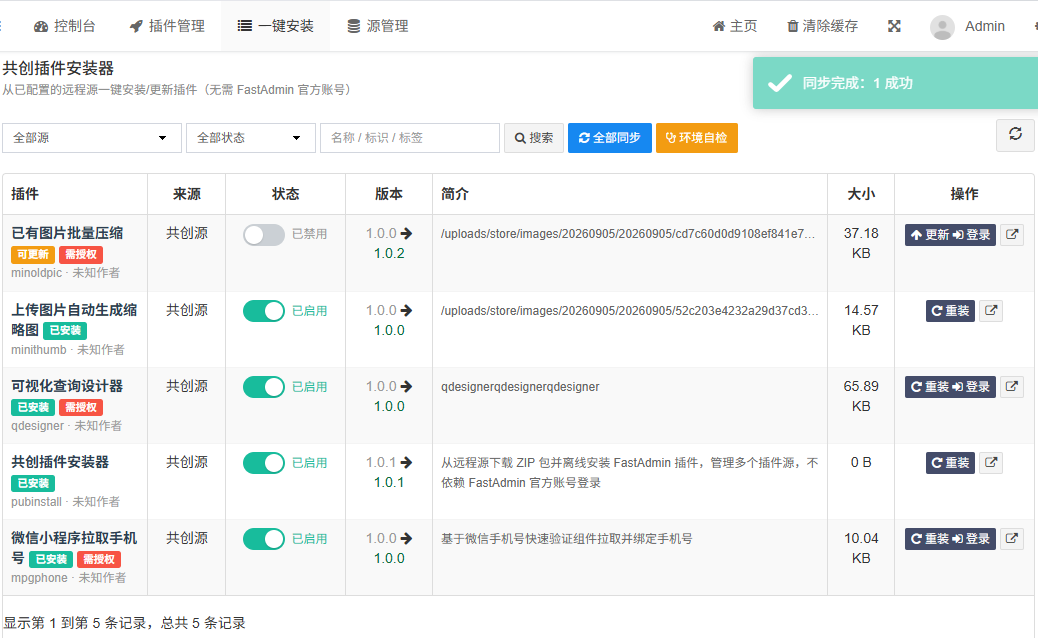Click the 搜索 search button
This screenshot has height=638, width=1038.
[x=534, y=138]
